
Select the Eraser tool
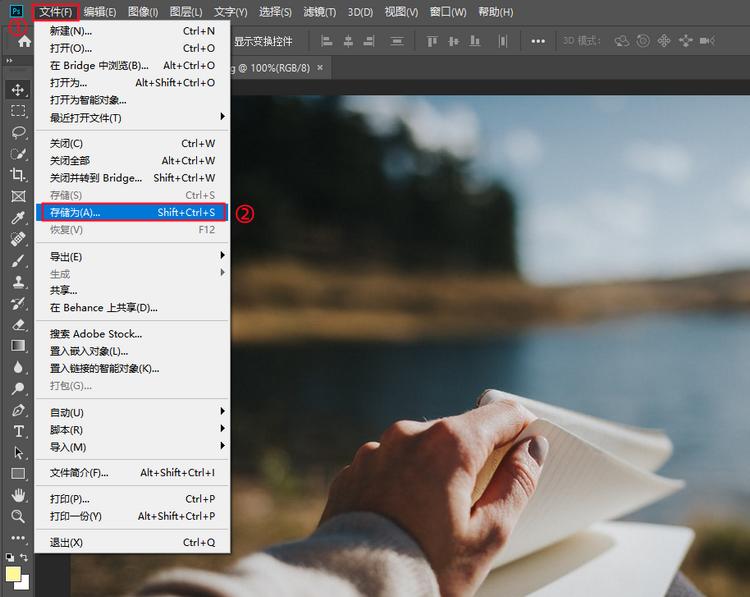18,324
